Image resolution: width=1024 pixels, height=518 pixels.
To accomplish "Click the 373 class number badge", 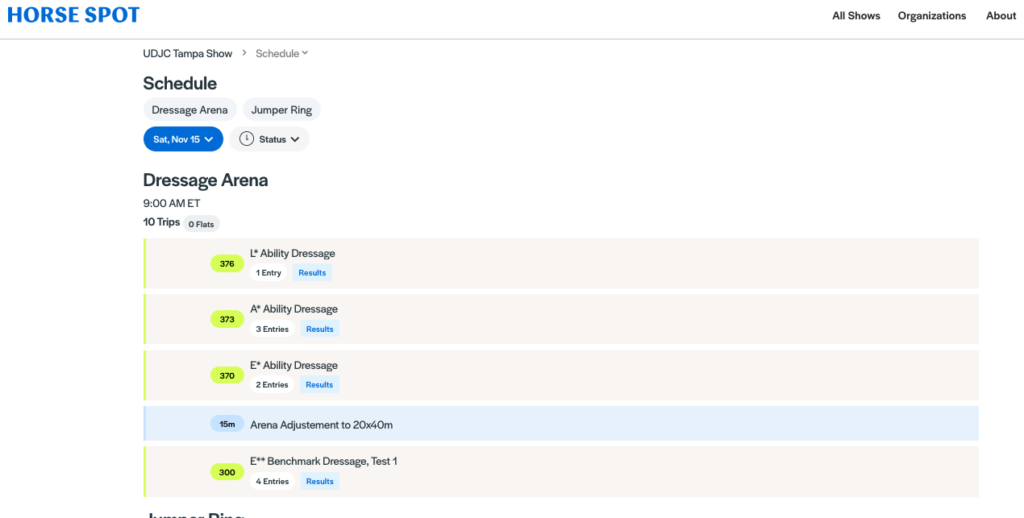I will tap(227, 320).
